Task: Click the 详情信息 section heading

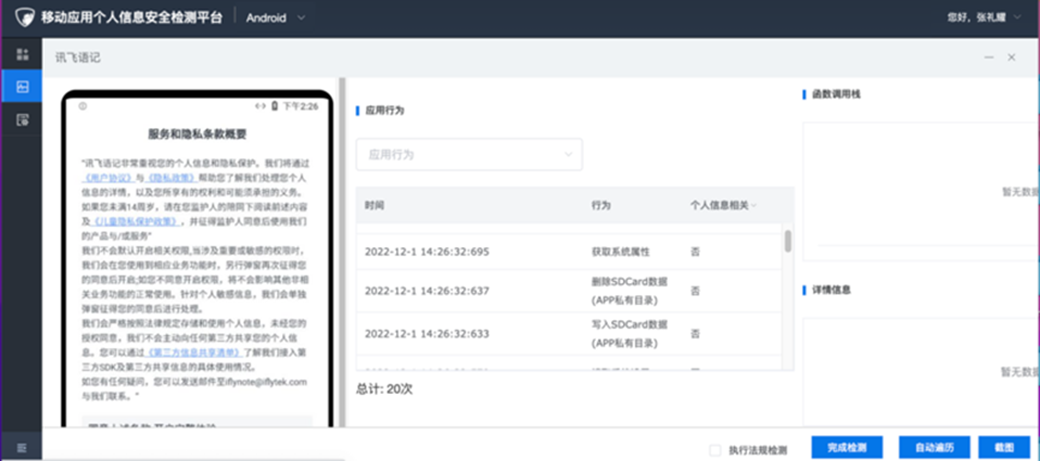Action: [x=831, y=290]
